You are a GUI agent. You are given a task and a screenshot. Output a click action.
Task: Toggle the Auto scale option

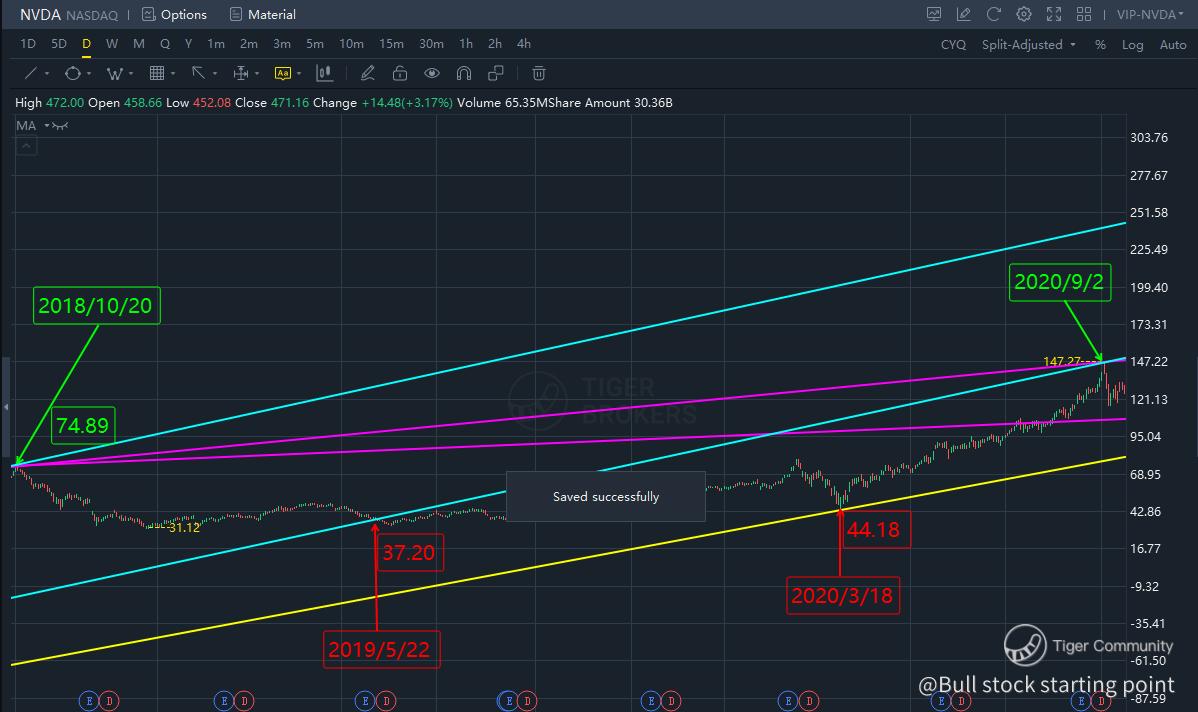click(1173, 44)
